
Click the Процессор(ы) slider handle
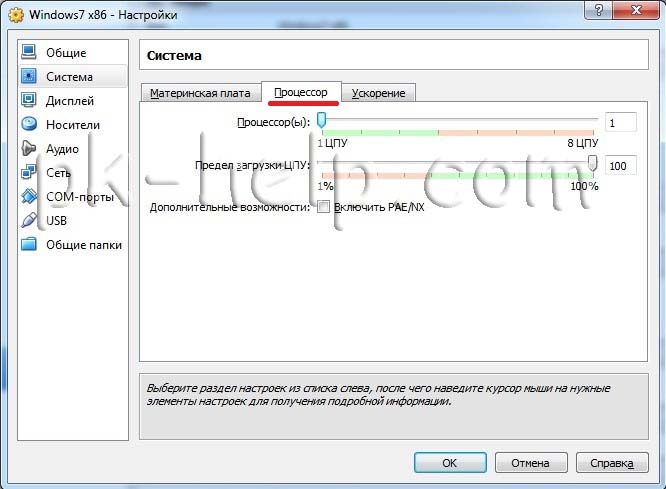coord(322,120)
